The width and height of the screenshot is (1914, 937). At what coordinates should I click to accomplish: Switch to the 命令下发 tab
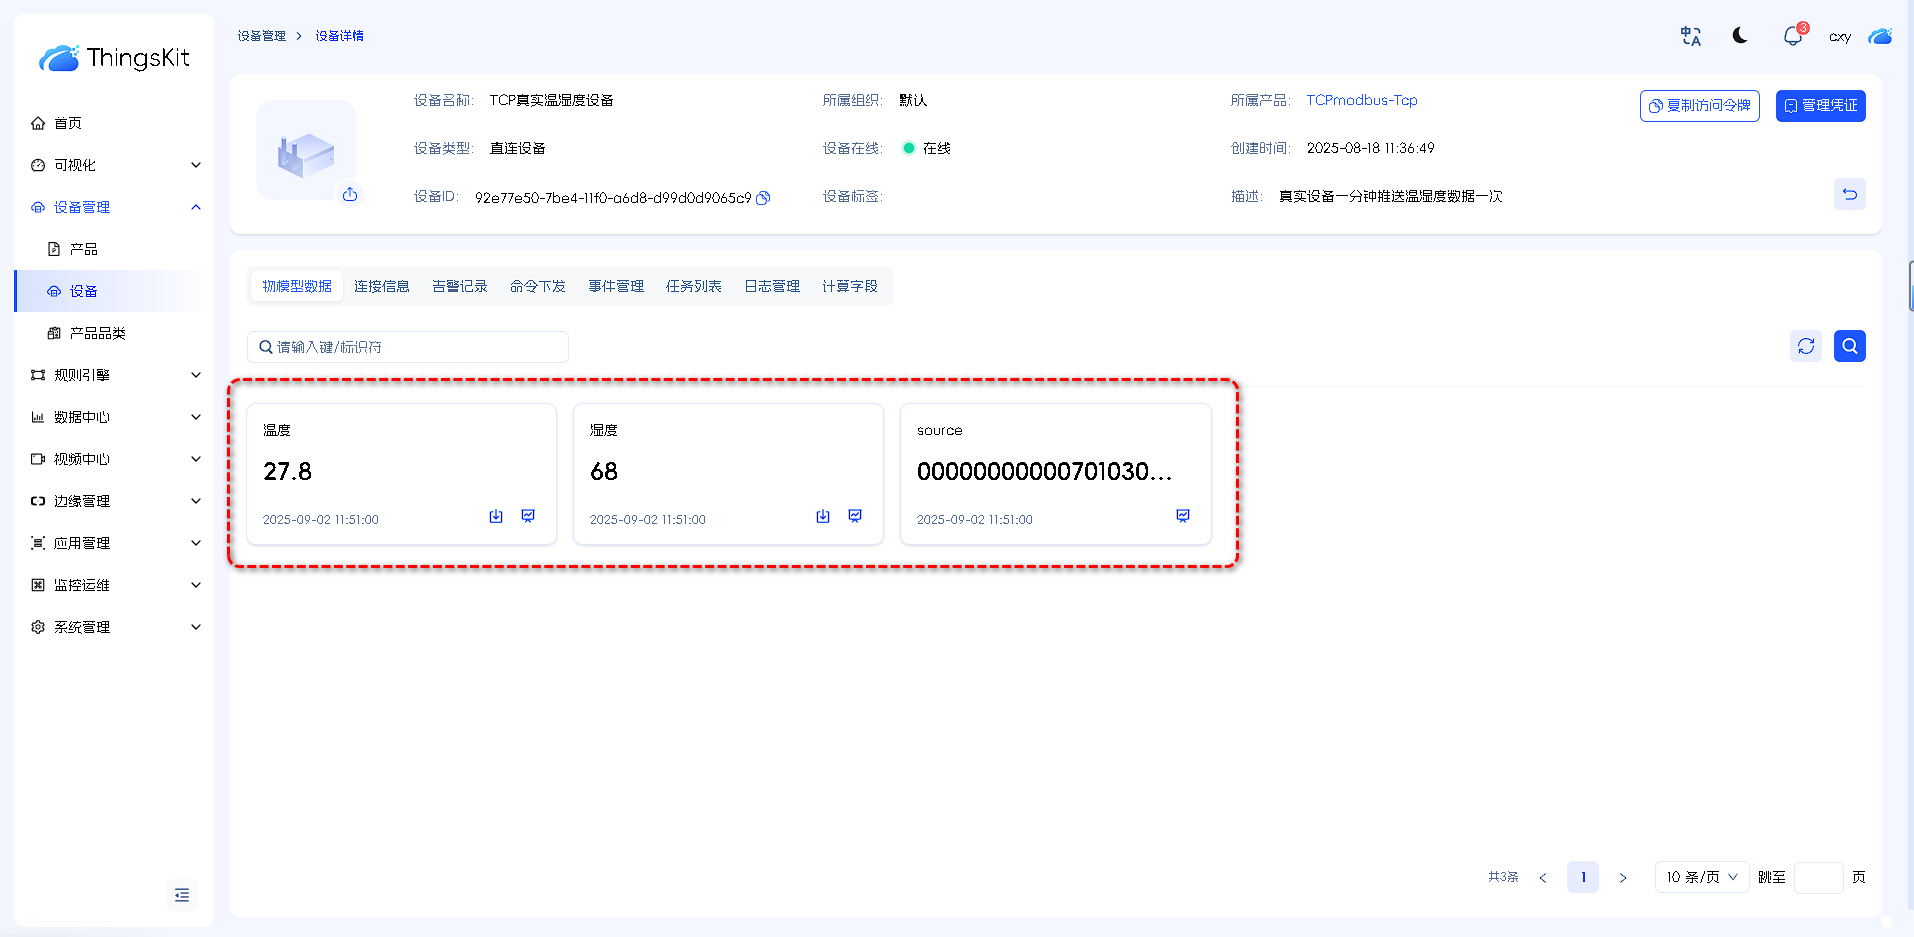[x=538, y=286]
